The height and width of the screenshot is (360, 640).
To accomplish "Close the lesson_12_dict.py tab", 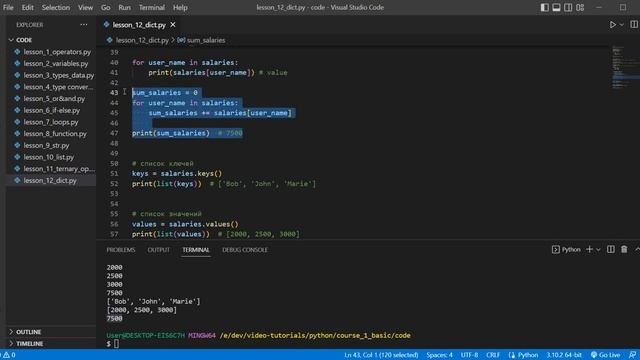I will 173,25.
